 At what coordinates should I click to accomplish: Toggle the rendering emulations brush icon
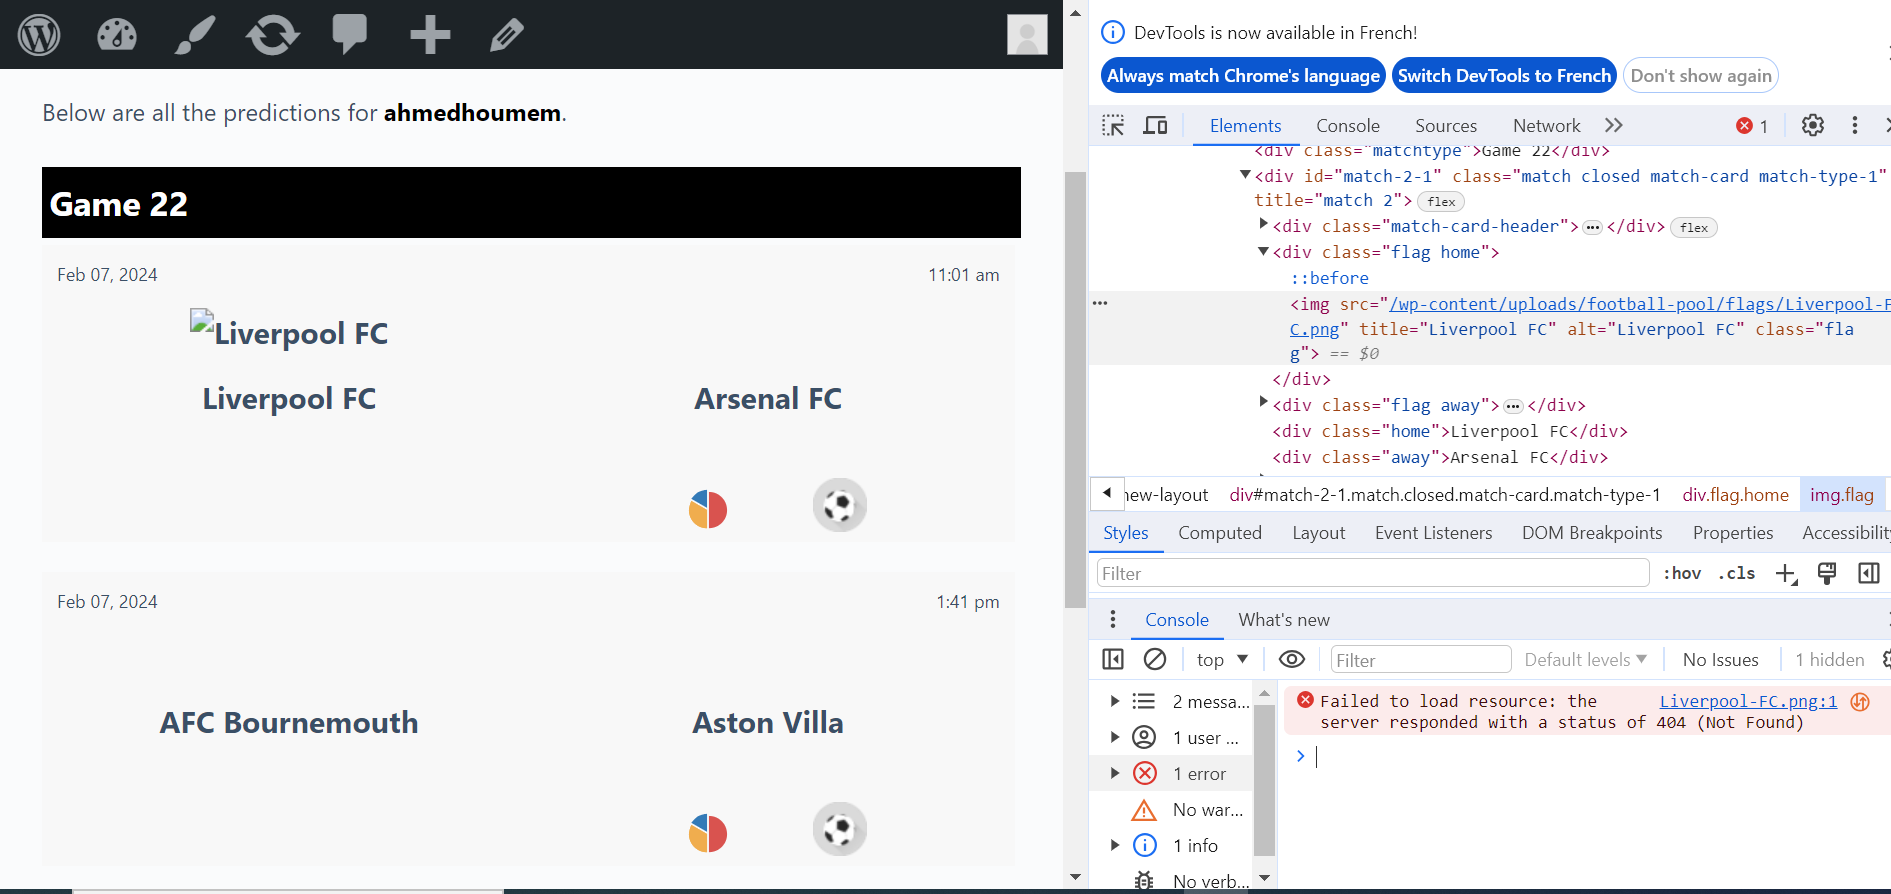coord(1827,573)
